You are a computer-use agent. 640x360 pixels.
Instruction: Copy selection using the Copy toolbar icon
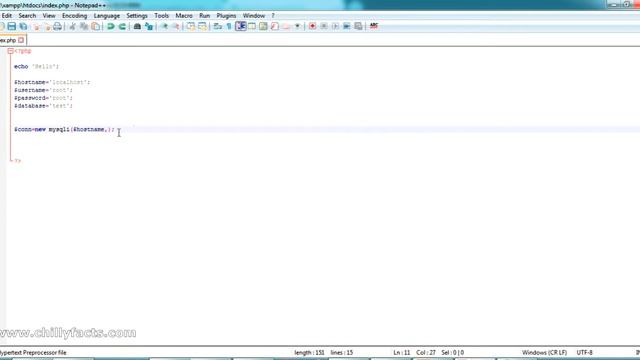84,27
